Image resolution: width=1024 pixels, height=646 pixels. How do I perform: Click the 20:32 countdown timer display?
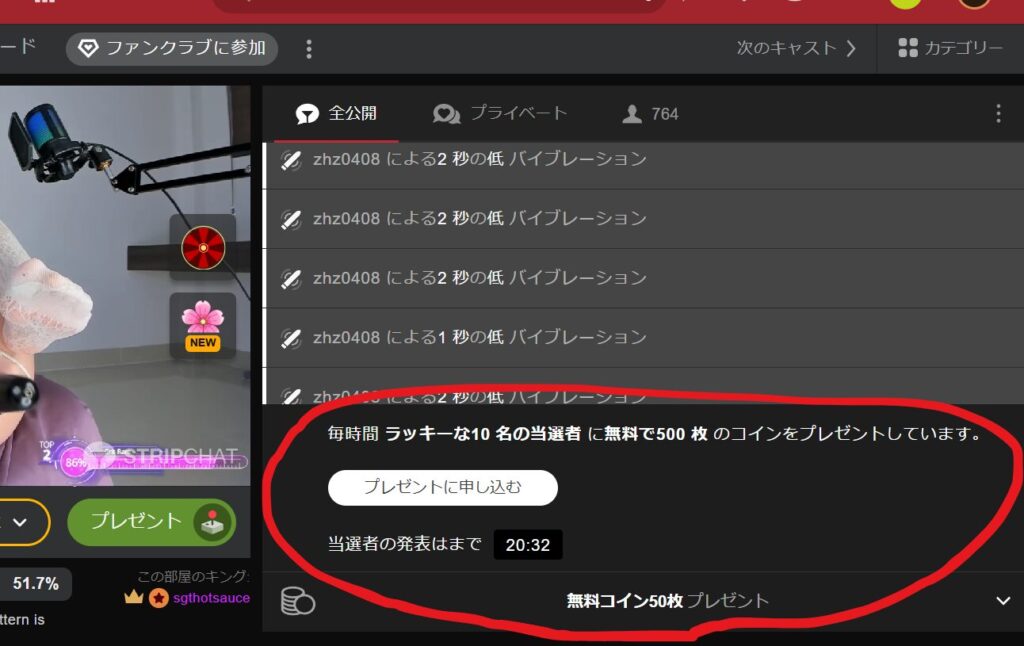pos(527,544)
